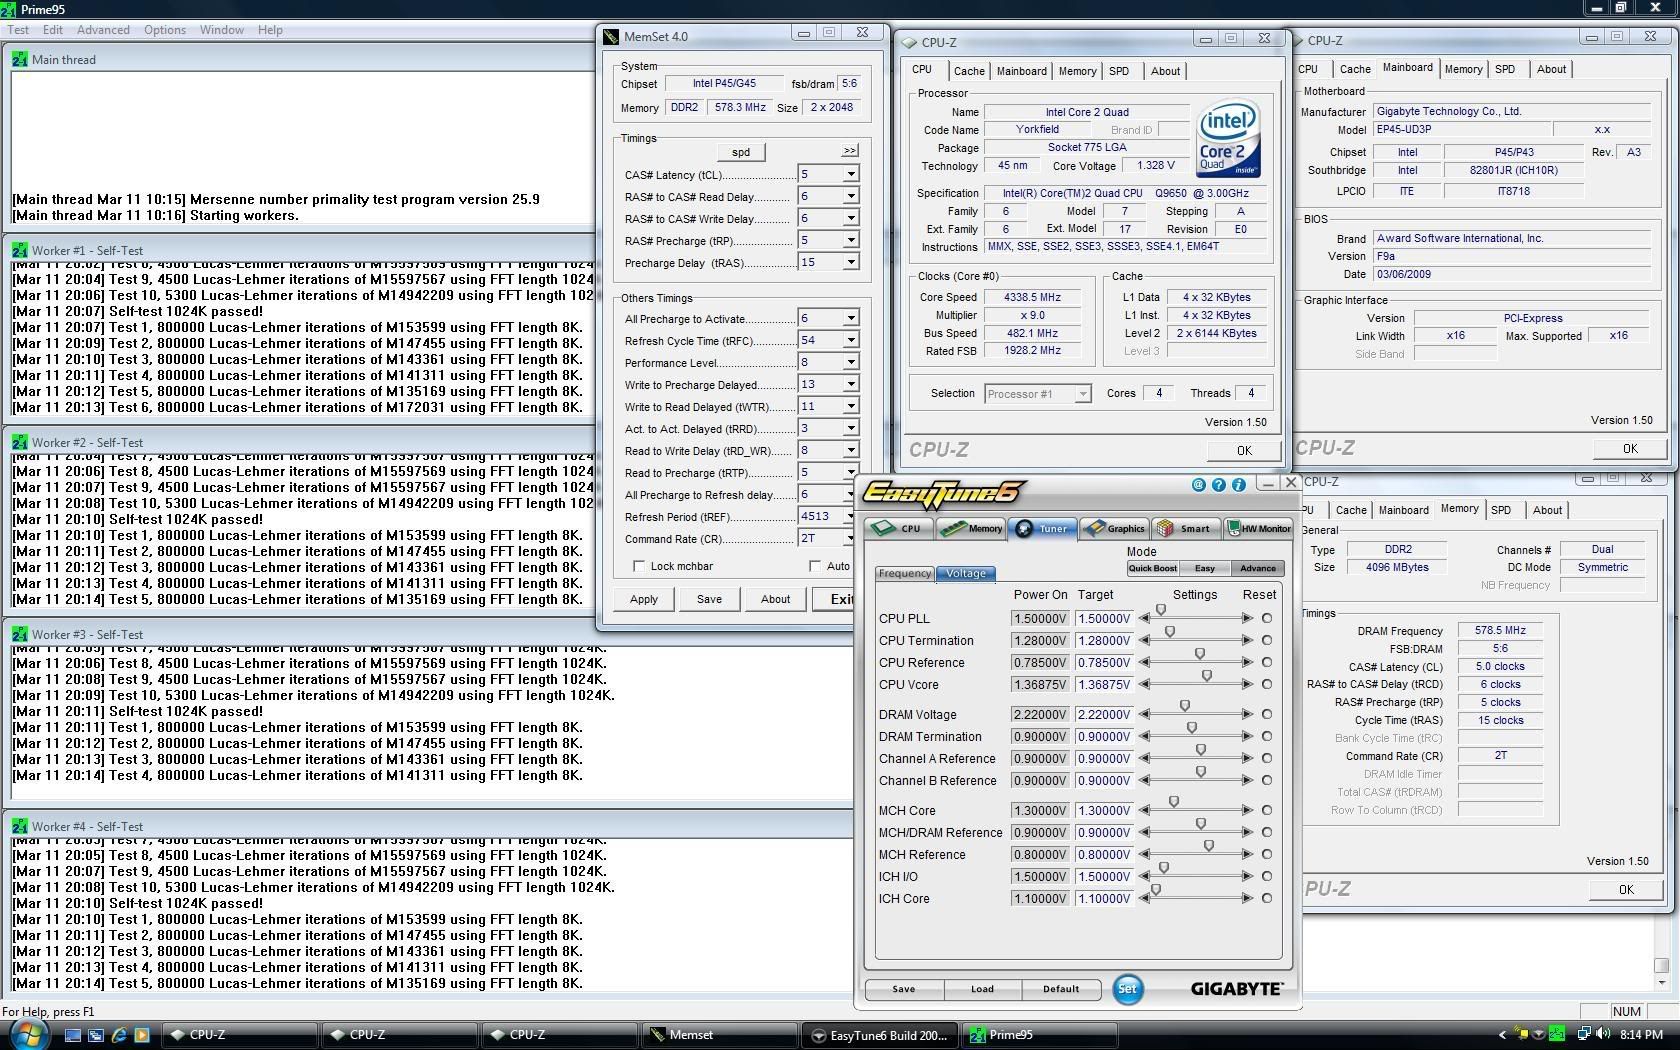The width and height of the screenshot is (1680, 1050).
Task: Select ICH I/O reset radio button
Action: pyautogui.click(x=1267, y=877)
